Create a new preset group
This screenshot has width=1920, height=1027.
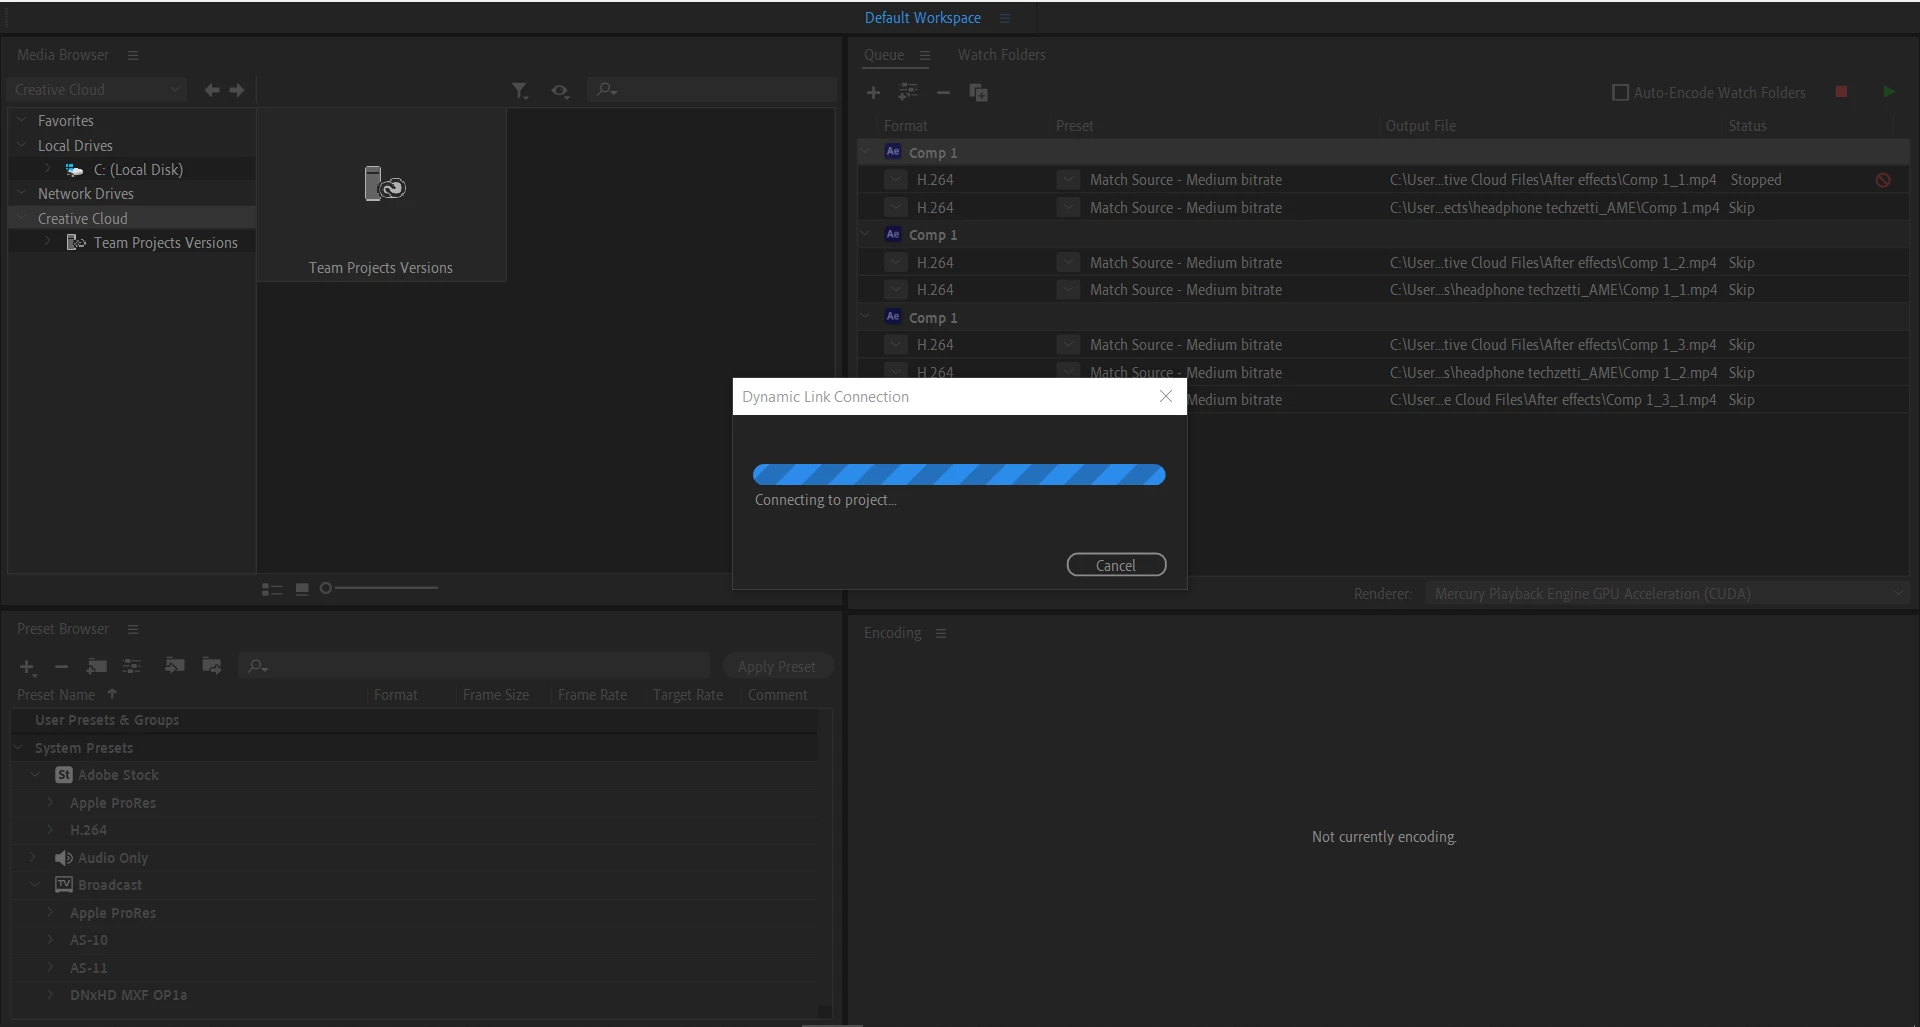[x=96, y=666]
